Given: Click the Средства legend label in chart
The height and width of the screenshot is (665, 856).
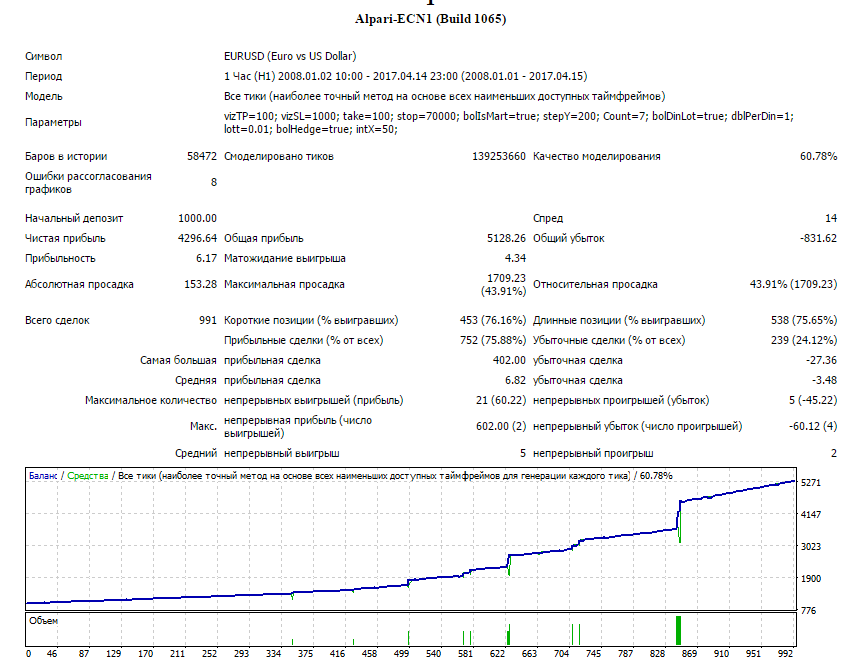Looking at the screenshot, I should 88,476.
